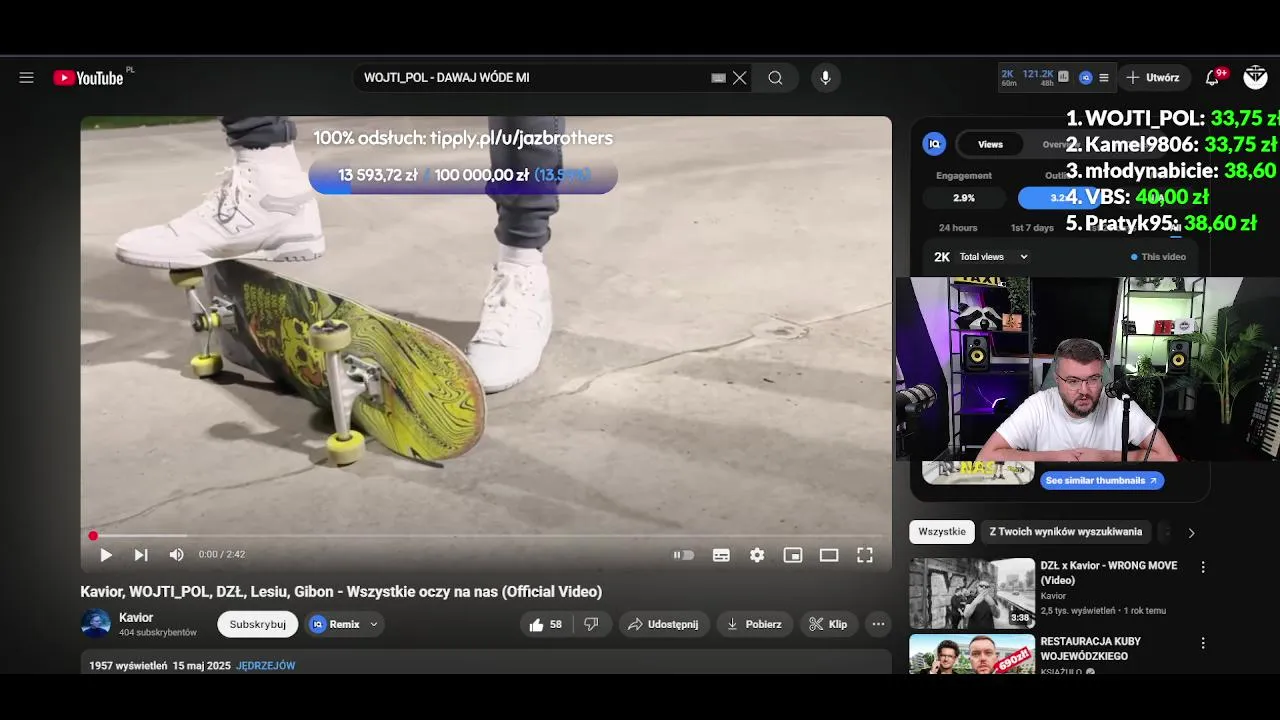Viewport: 1280px width, 720px height.
Task: Select the Views tab in vidIQ panel
Action: (990, 144)
